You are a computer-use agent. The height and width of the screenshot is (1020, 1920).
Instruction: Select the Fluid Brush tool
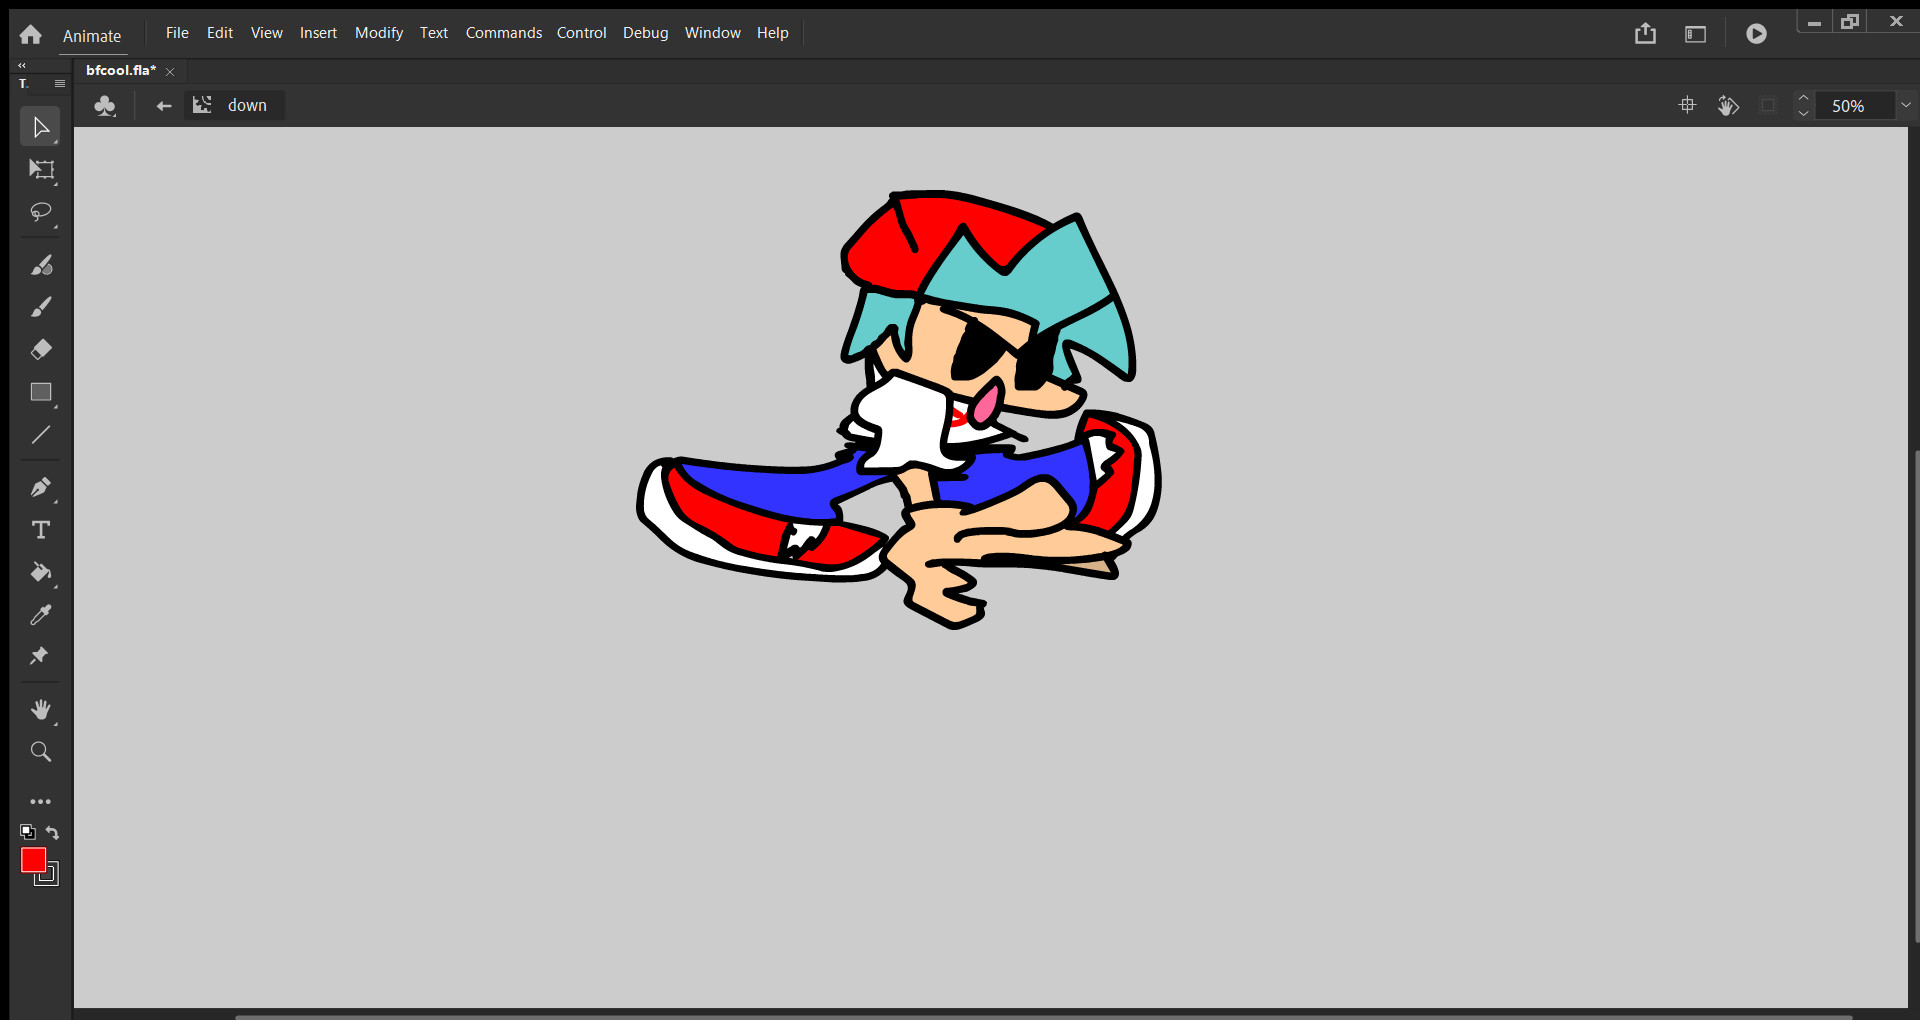(x=40, y=265)
